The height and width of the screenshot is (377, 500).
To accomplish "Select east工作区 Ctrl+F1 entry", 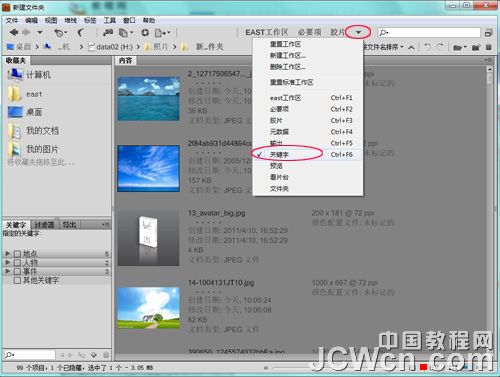I will point(308,98).
